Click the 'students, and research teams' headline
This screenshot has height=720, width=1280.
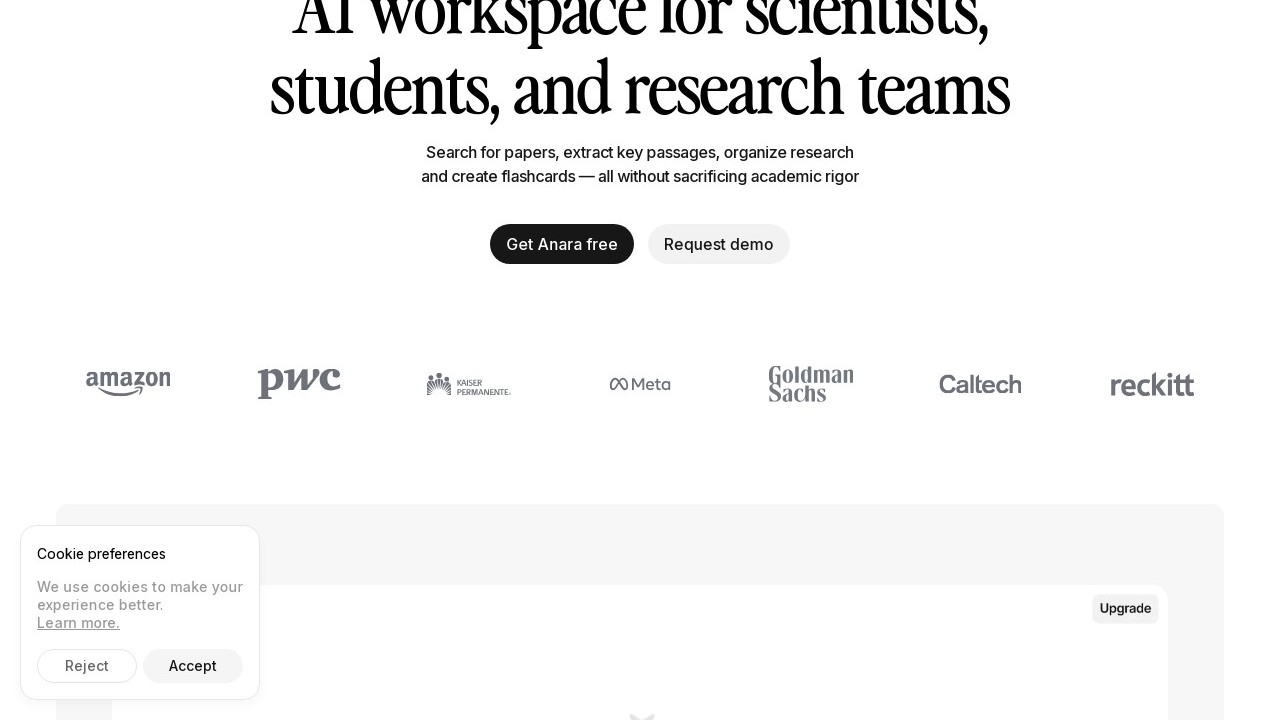(640, 90)
